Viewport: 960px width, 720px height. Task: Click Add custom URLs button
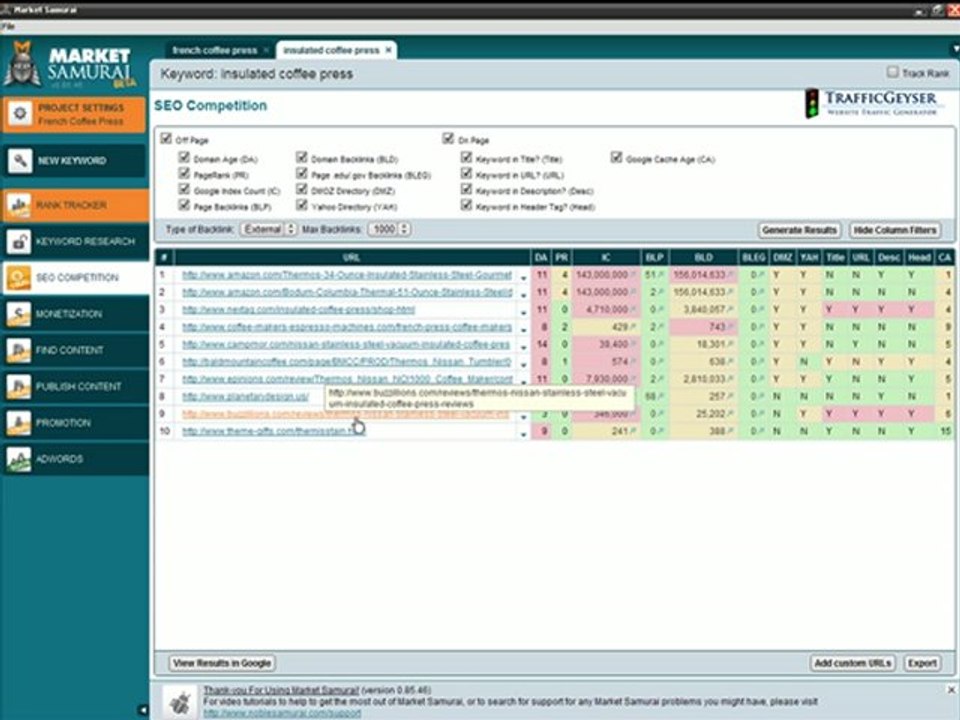[x=853, y=663]
